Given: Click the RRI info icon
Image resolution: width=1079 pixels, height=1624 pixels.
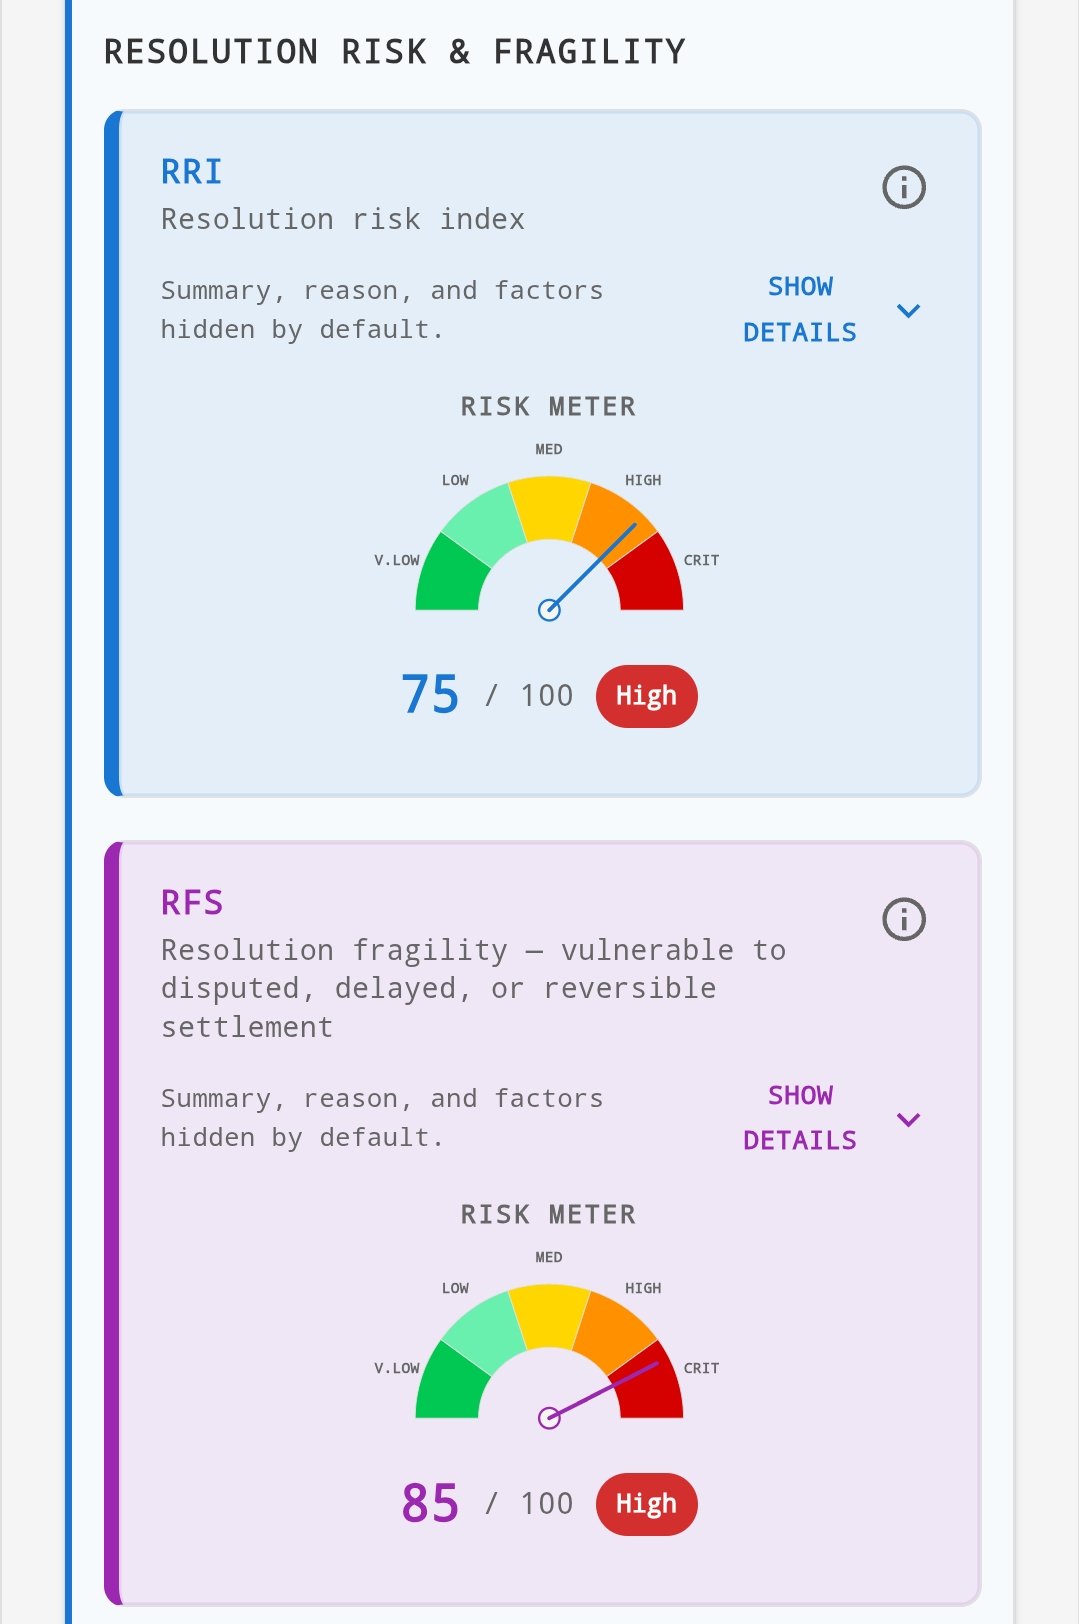Looking at the screenshot, I should 904,187.
